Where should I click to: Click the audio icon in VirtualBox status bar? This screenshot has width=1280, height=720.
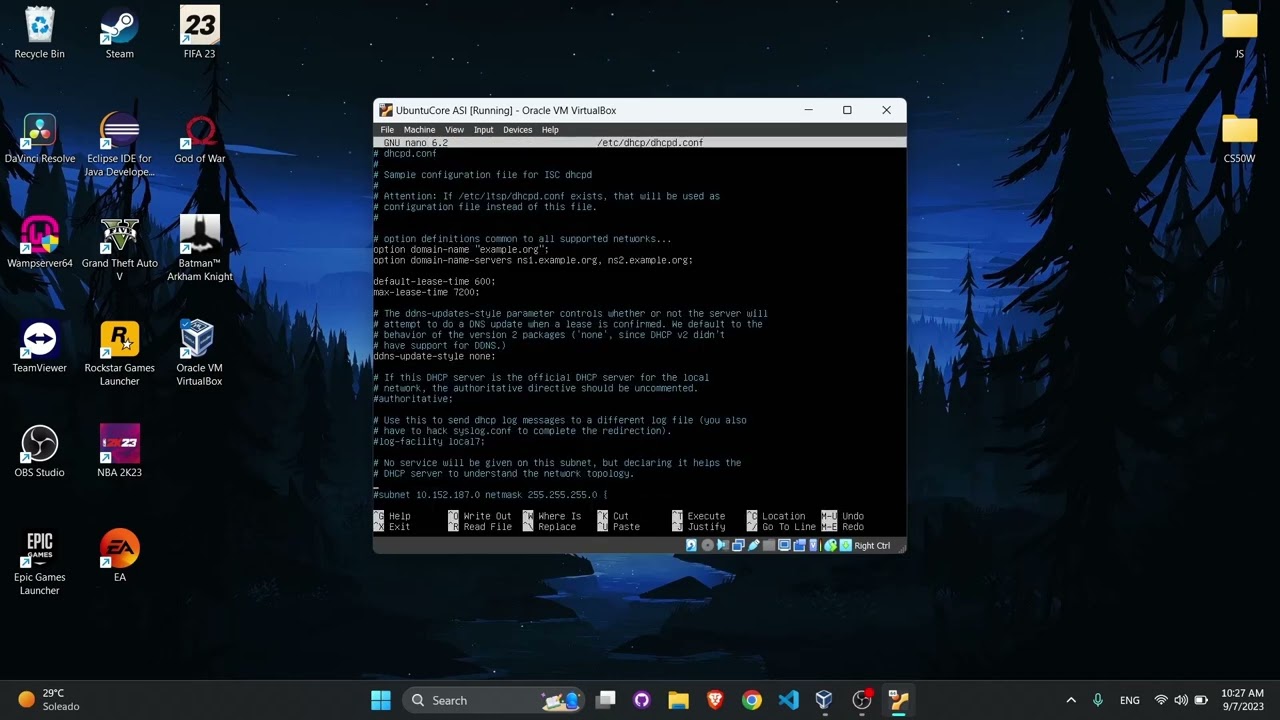[x=723, y=545]
